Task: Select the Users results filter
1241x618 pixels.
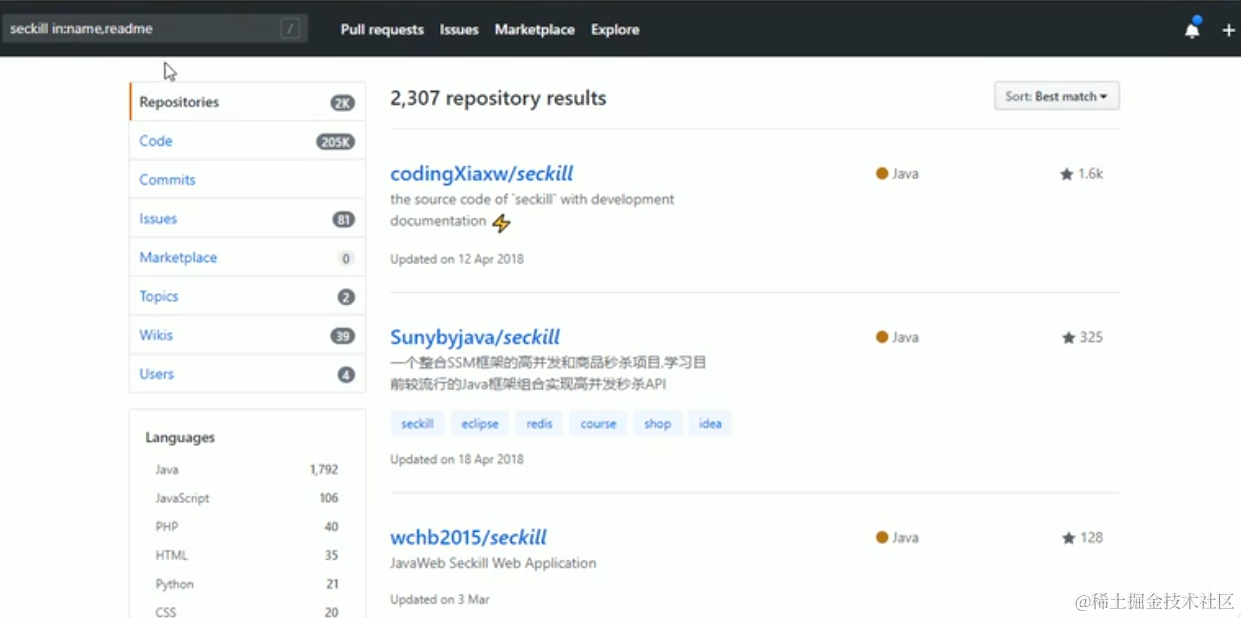Action: [247, 374]
